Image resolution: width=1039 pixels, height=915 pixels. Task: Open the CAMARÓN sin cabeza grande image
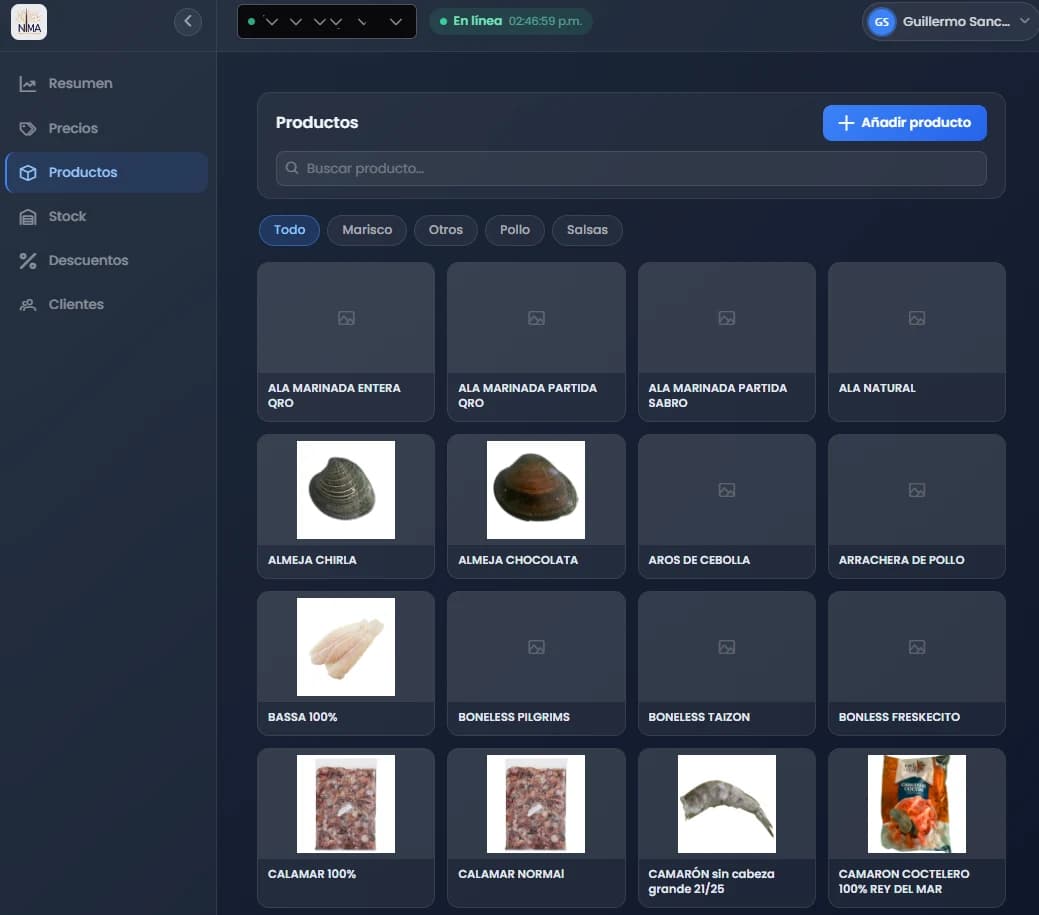pos(727,804)
